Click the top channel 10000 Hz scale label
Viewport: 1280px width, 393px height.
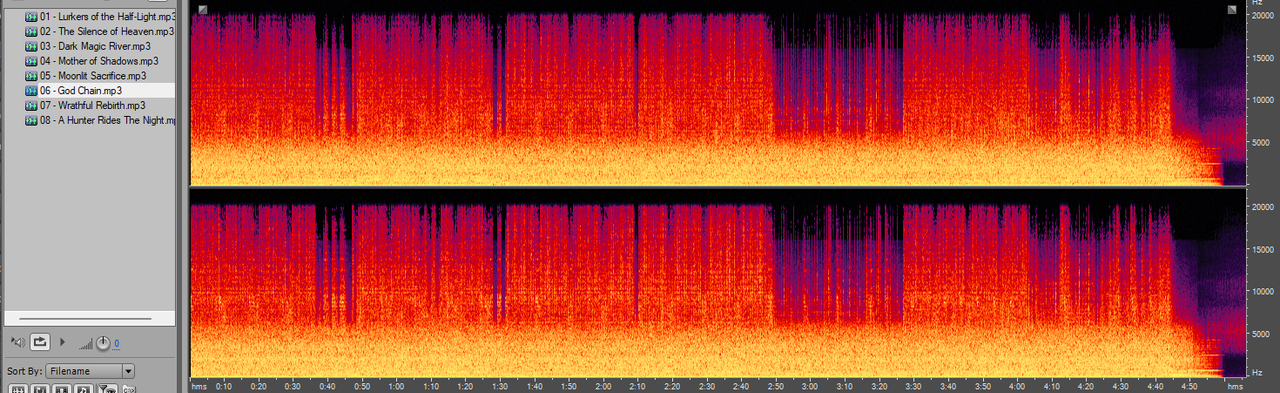pyautogui.click(x=1264, y=100)
